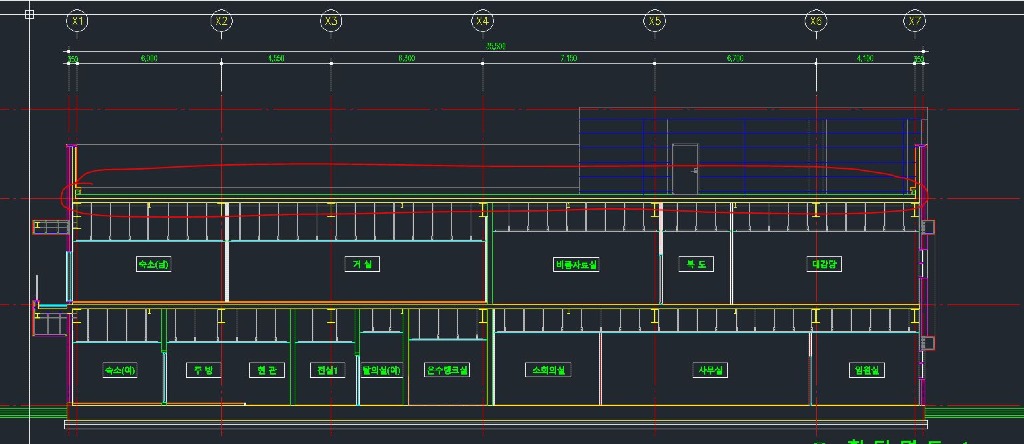The width and height of the screenshot is (1024, 444).
Task: Select the 현관 room label
Action: coord(265,370)
